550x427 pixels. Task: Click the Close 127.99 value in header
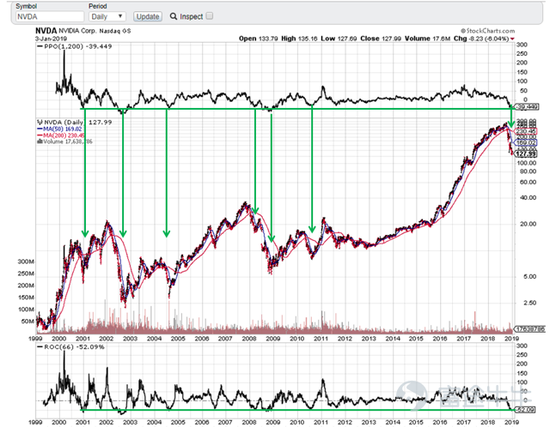[381, 39]
